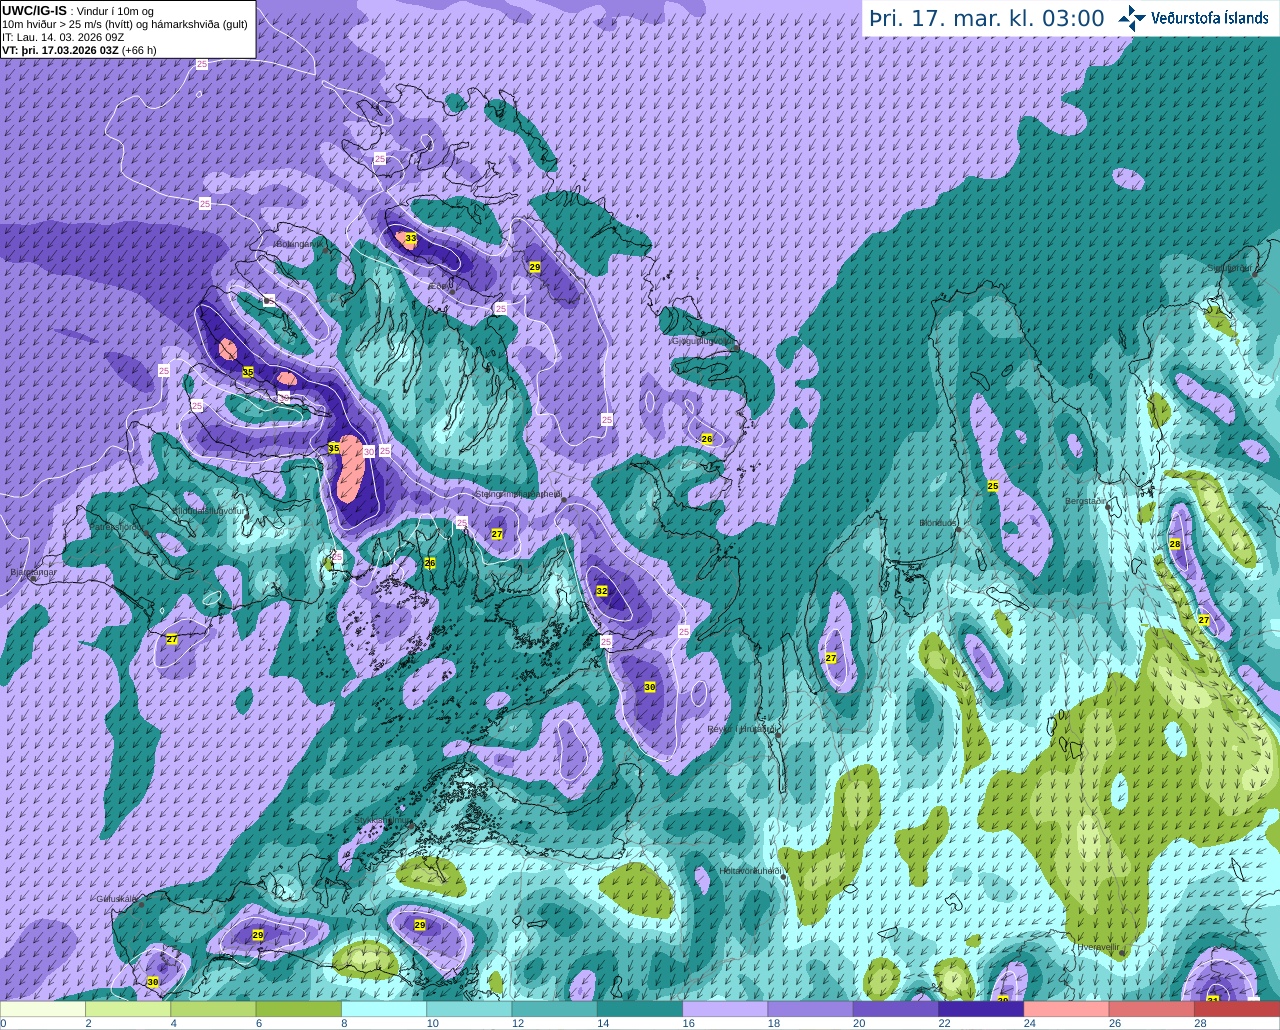1280x1030 pixels.
Task: Click the legend tick value 16
Action: [x=688, y=1023]
